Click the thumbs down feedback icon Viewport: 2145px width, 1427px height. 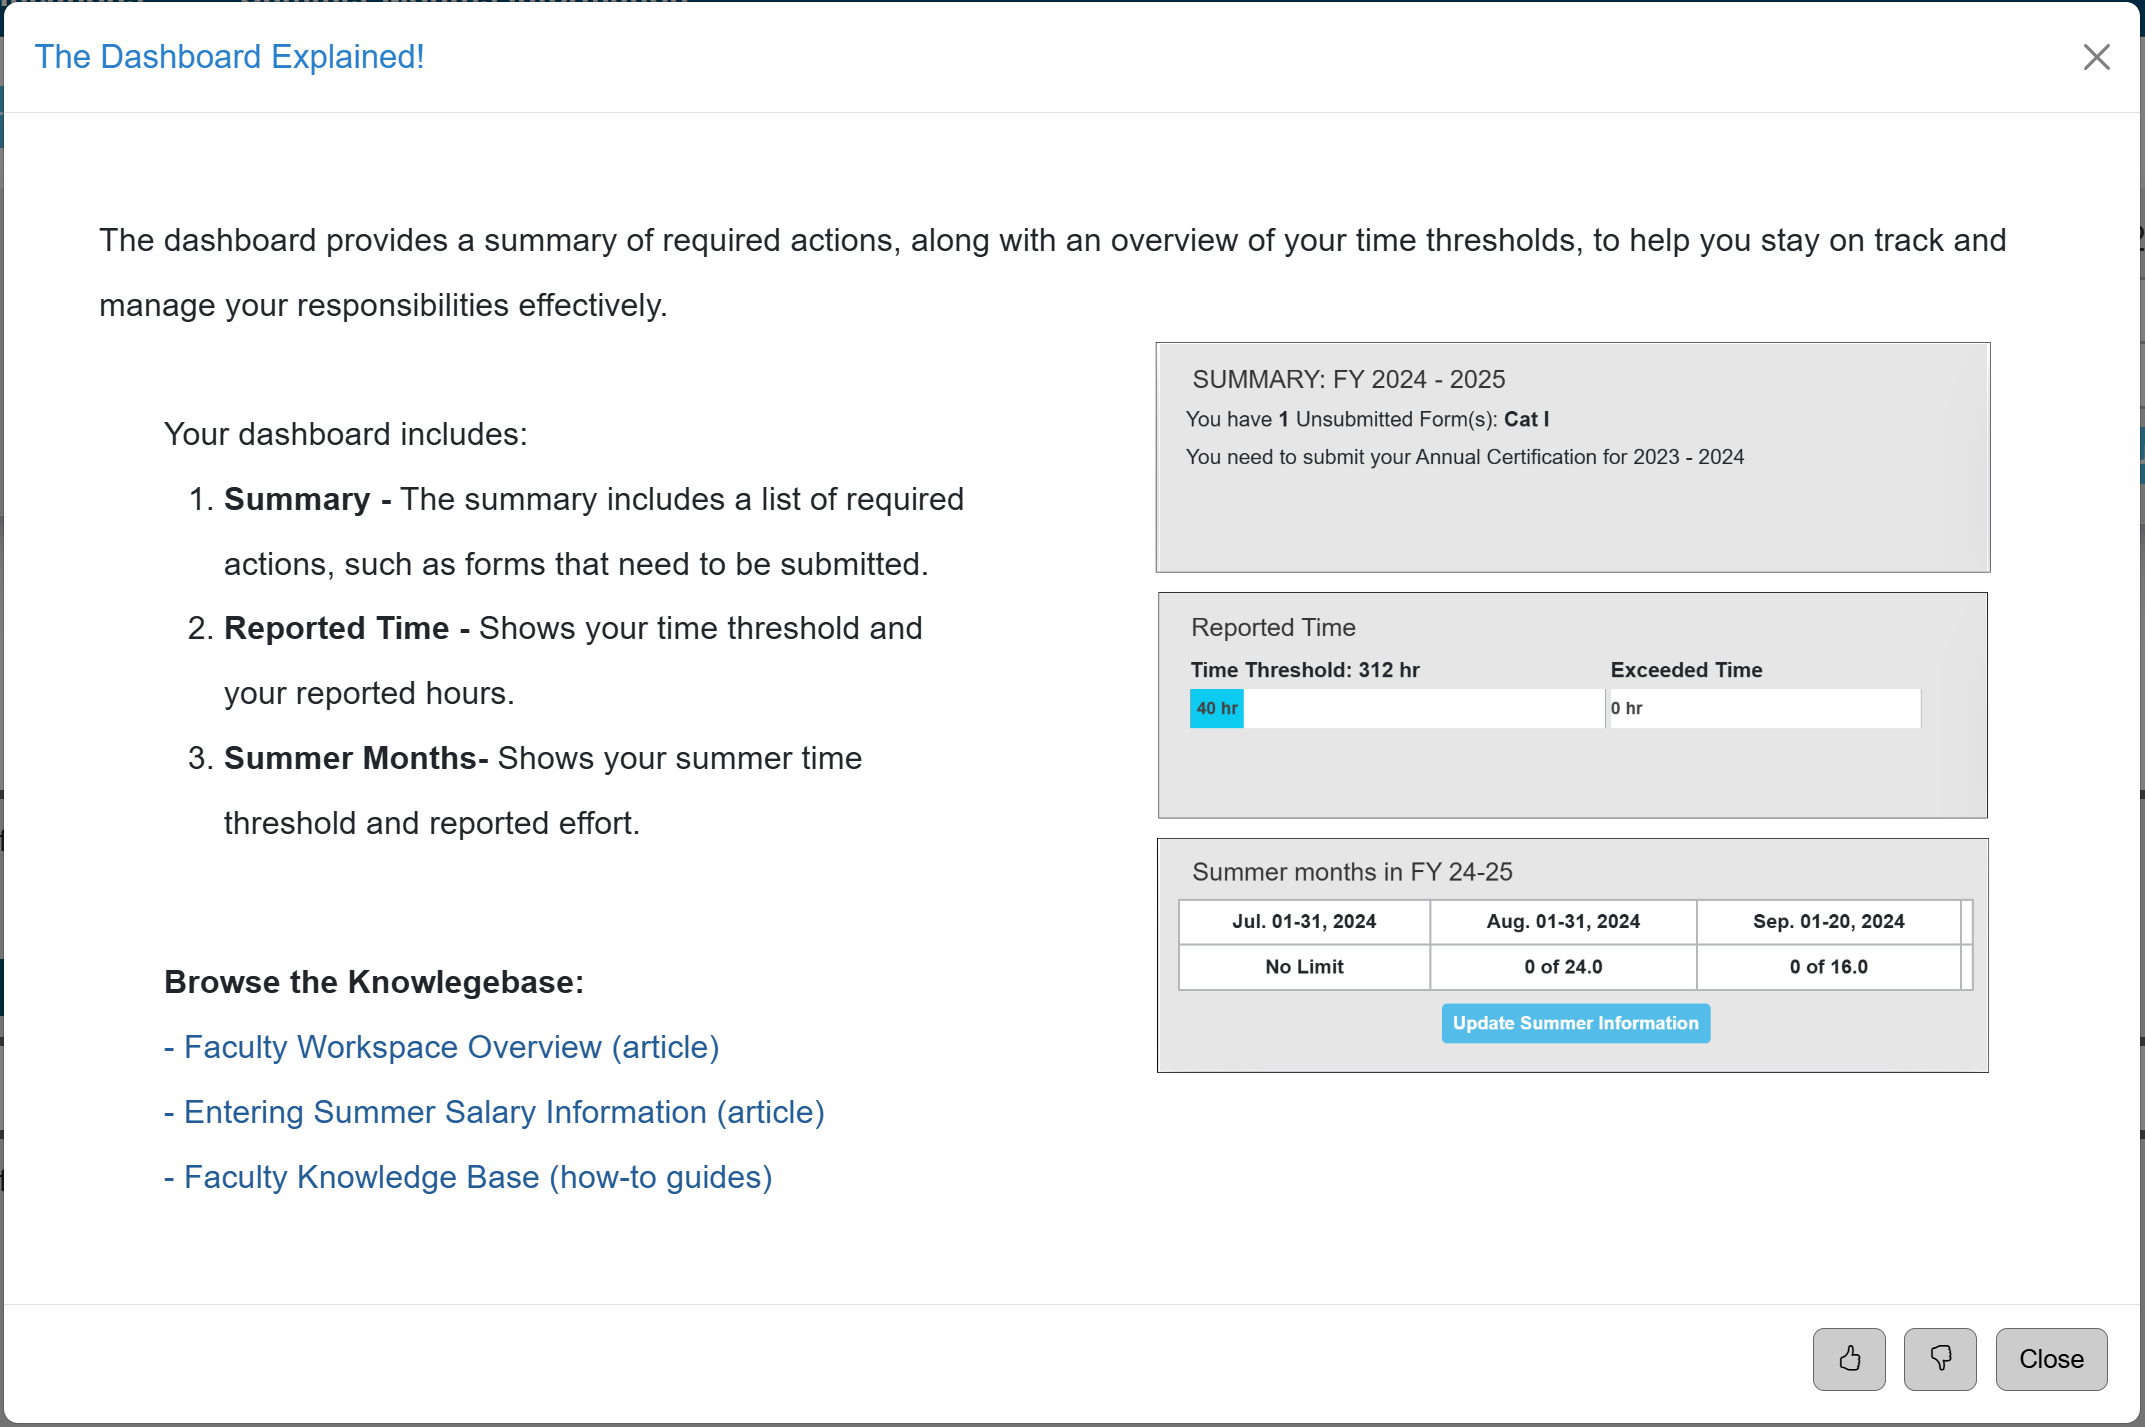tap(1940, 1358)
